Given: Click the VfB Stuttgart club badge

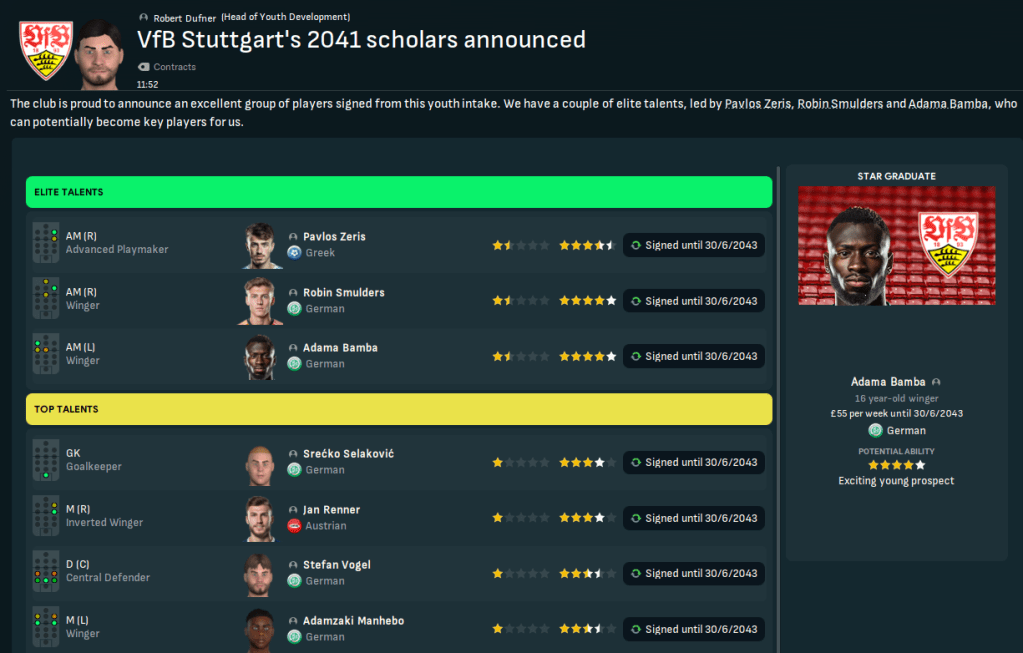Looking at the screenshot, I should 46,50.
